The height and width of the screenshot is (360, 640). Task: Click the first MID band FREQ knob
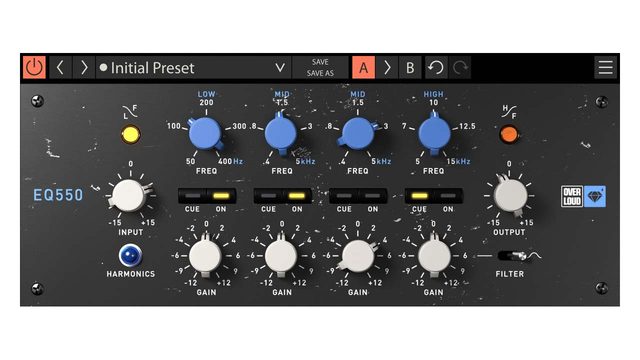(281, 133)
